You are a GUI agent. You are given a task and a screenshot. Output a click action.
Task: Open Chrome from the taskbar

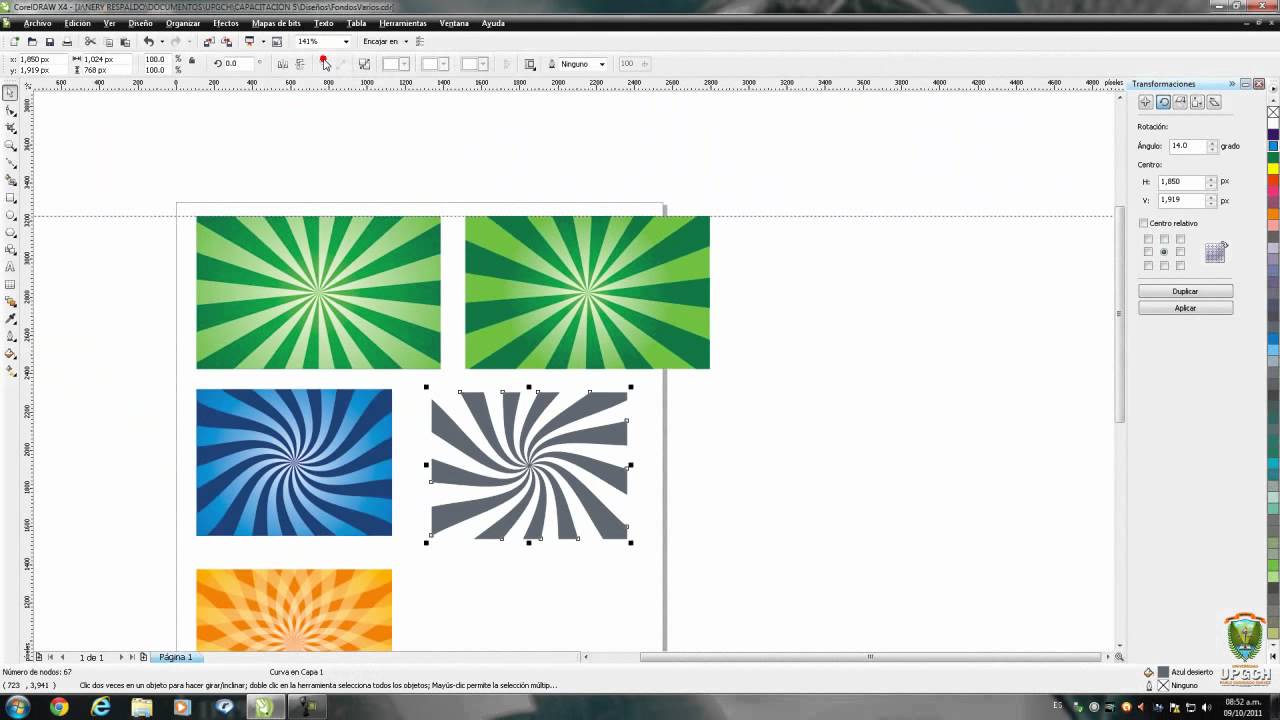(59, 707)
